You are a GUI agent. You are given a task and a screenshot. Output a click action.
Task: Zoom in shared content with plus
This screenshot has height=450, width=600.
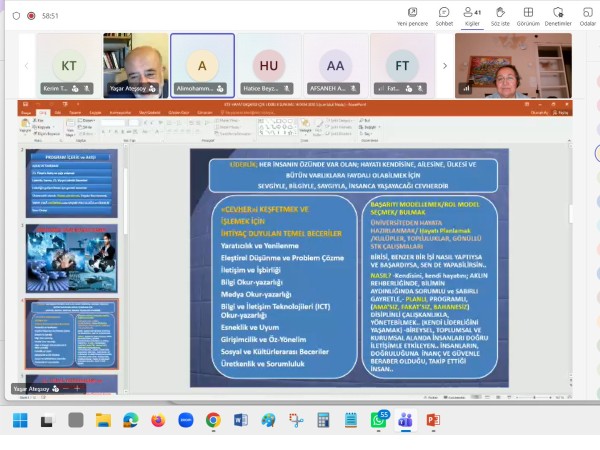pos(77,389)
